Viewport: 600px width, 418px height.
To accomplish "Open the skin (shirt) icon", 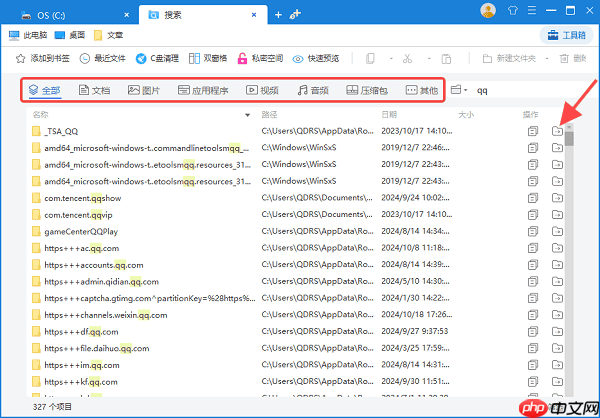I will (513, 10).
